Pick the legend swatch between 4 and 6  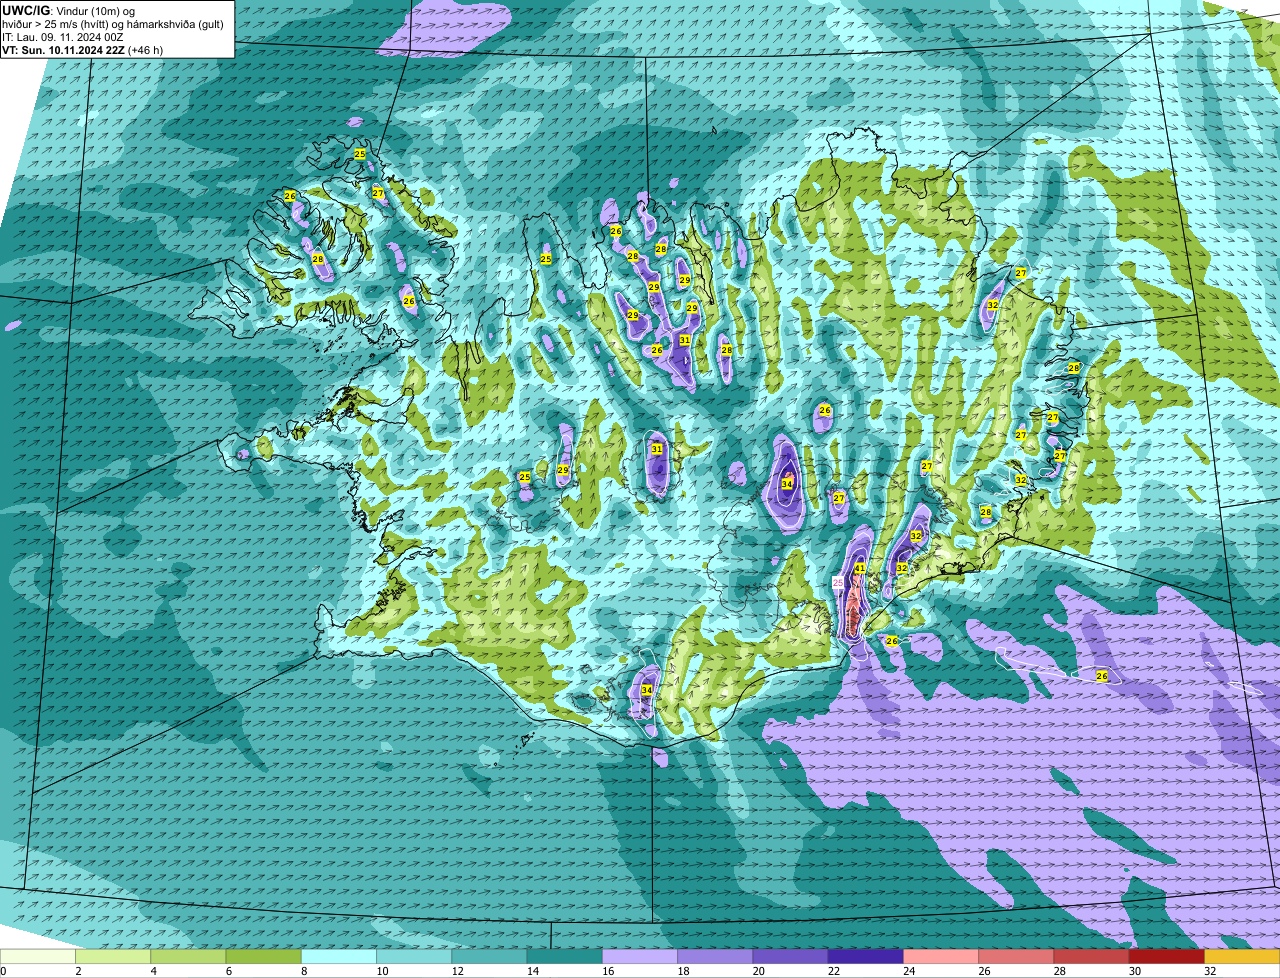point(188,956)
